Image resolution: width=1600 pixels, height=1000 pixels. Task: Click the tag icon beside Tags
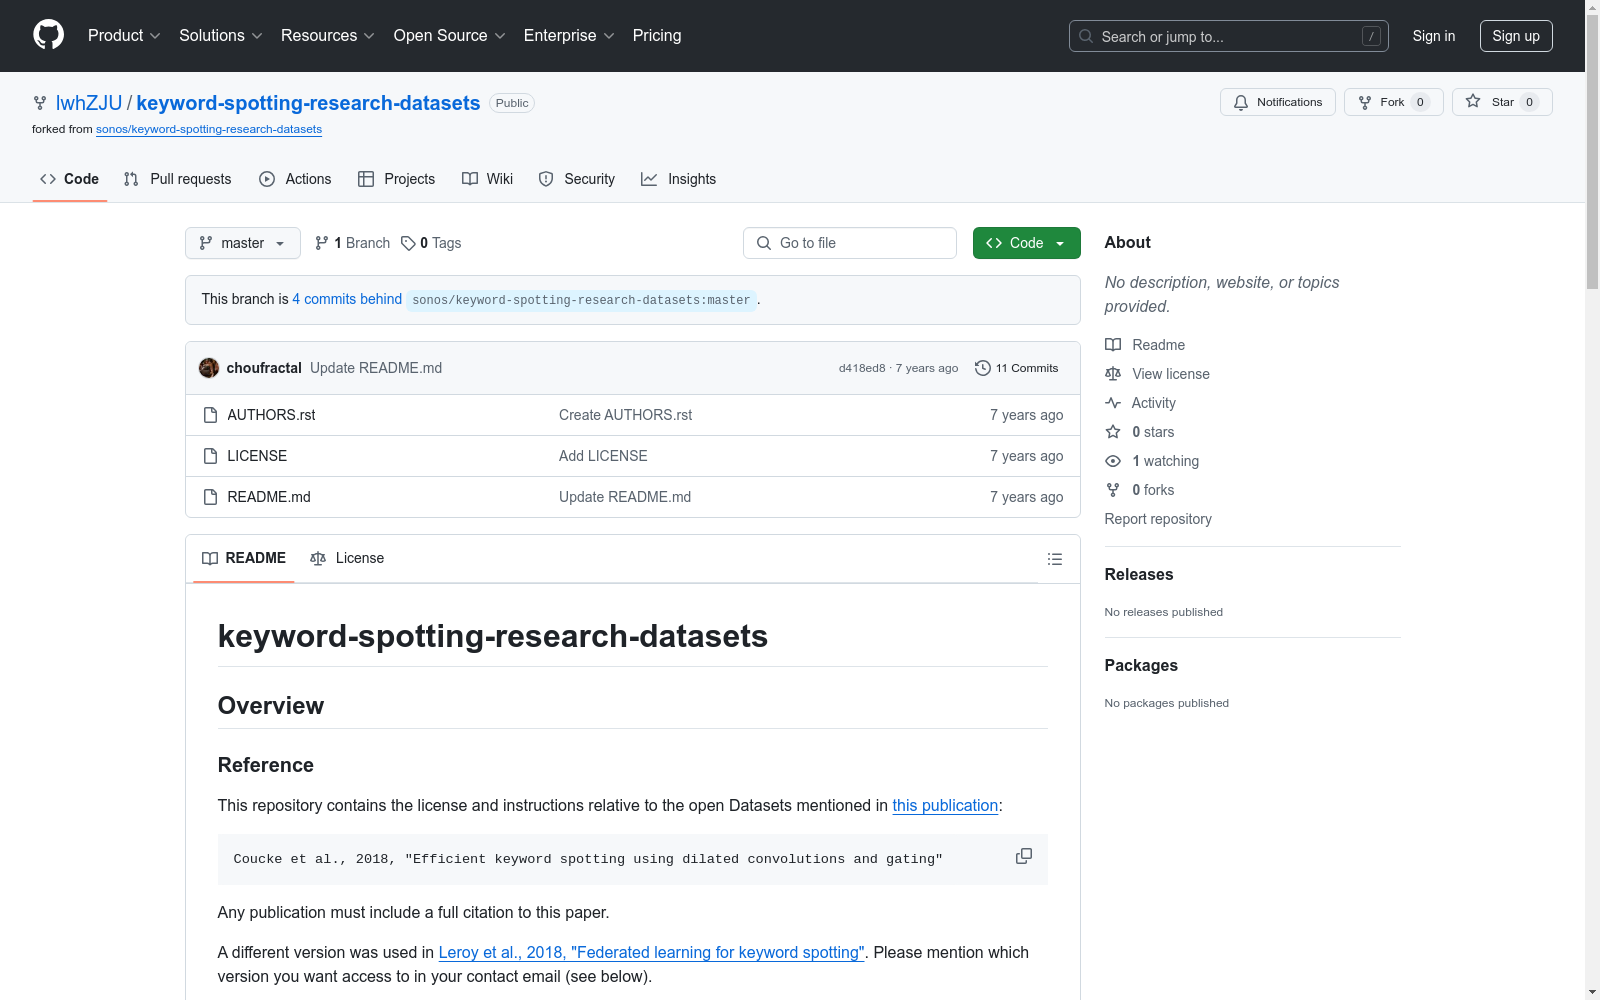(x=408, y=243)
